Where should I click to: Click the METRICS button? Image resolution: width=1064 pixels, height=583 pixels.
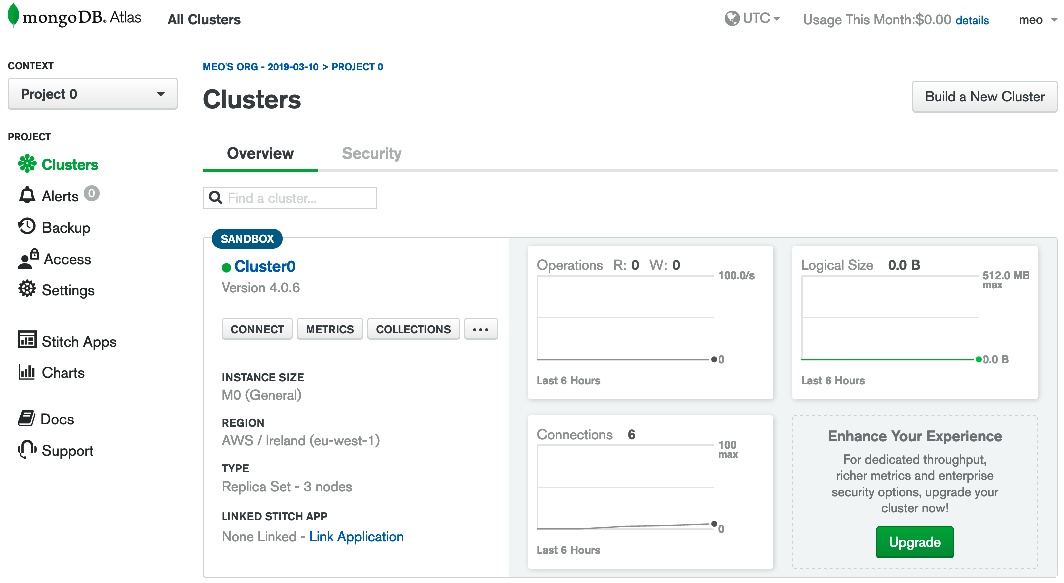[330, 329]
